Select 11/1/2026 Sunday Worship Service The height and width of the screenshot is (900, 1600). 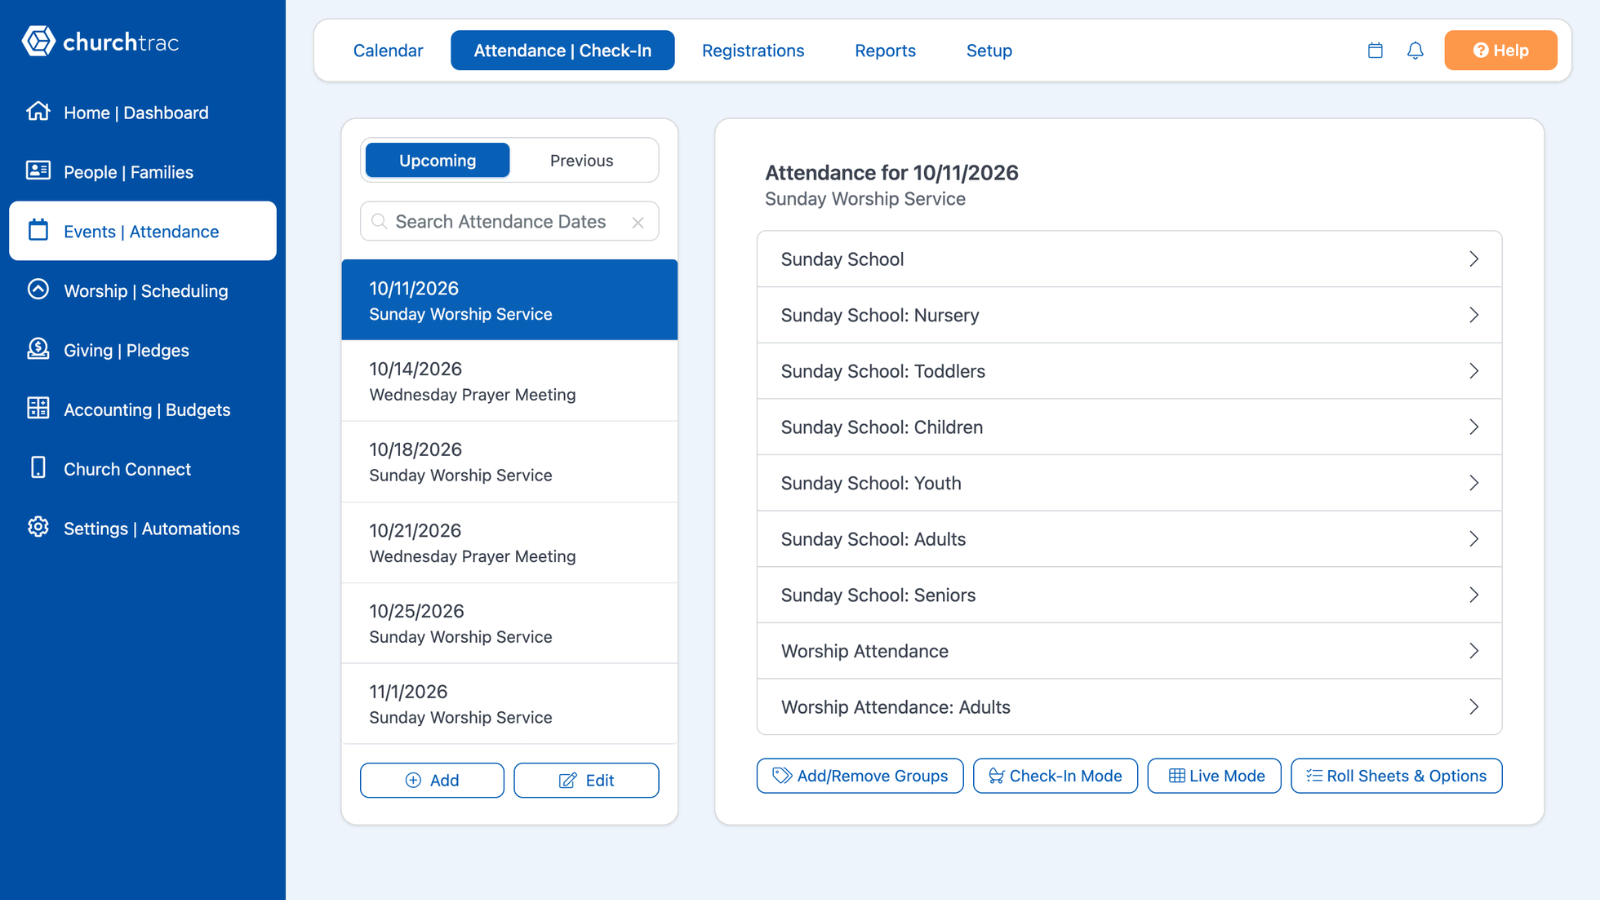coord(510,704)
